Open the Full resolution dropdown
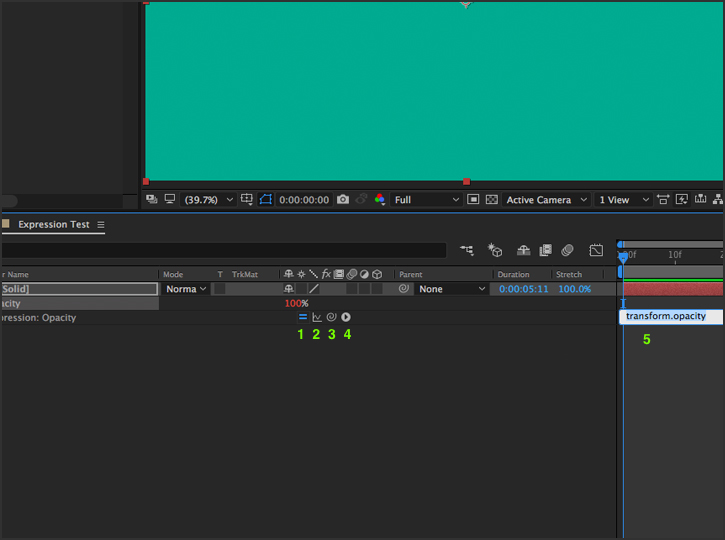The image size is (725, 540). pos(426,200)
